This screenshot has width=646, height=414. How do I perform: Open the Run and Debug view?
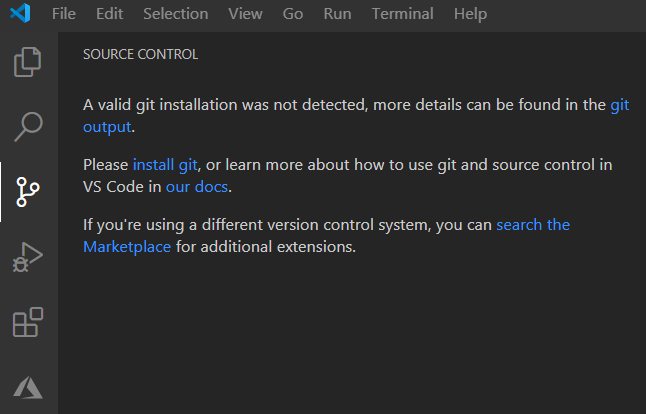pyautogui.click(x=28, y=257)
